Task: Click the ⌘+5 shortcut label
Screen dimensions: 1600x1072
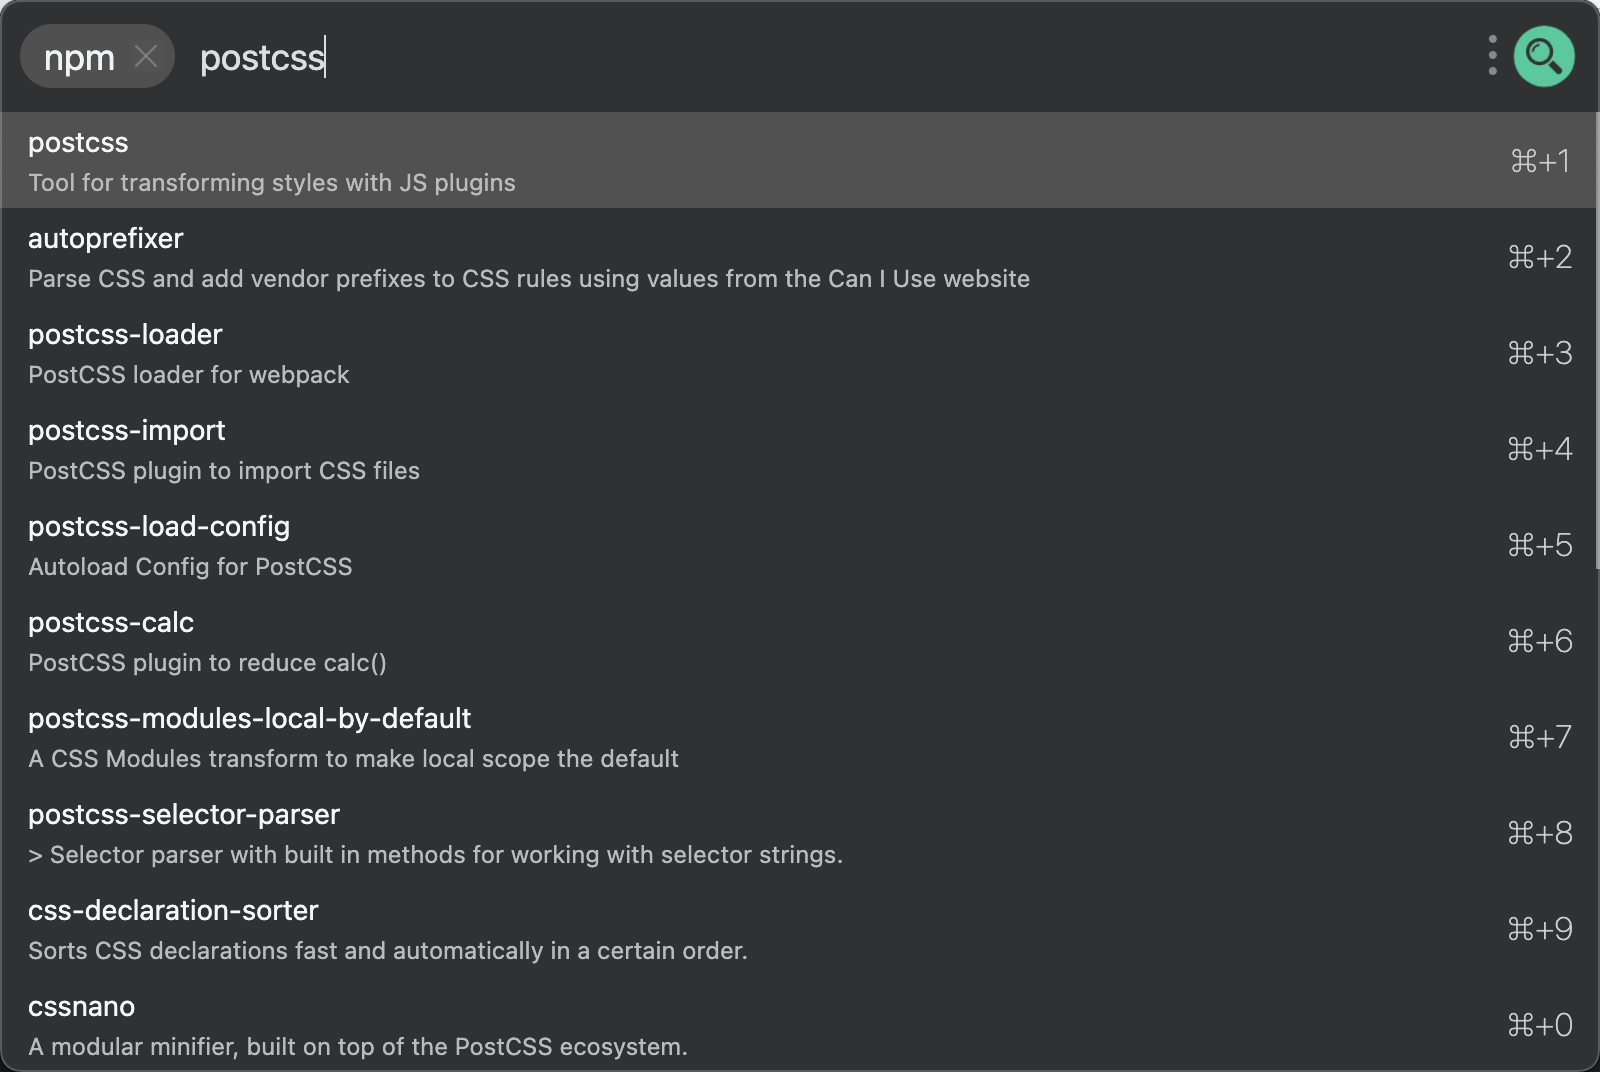Action: tap(1539, 545)
